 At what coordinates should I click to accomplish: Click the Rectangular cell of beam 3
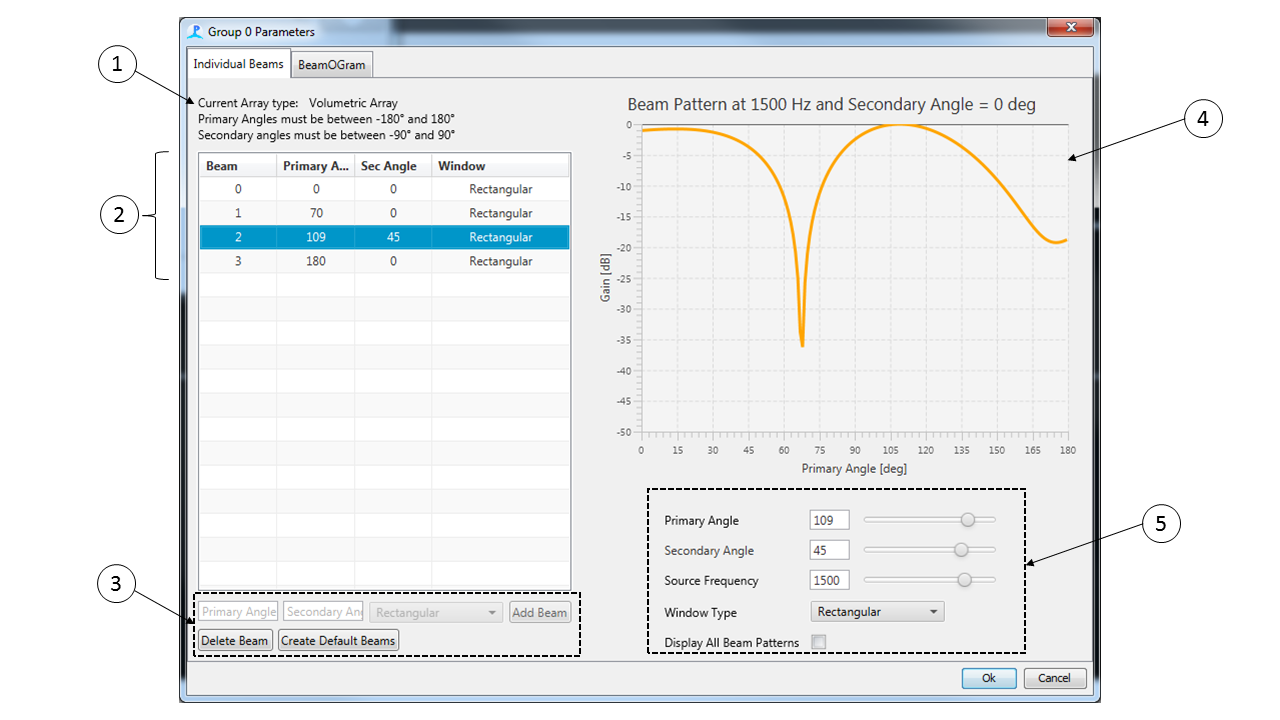coord(500,261)
